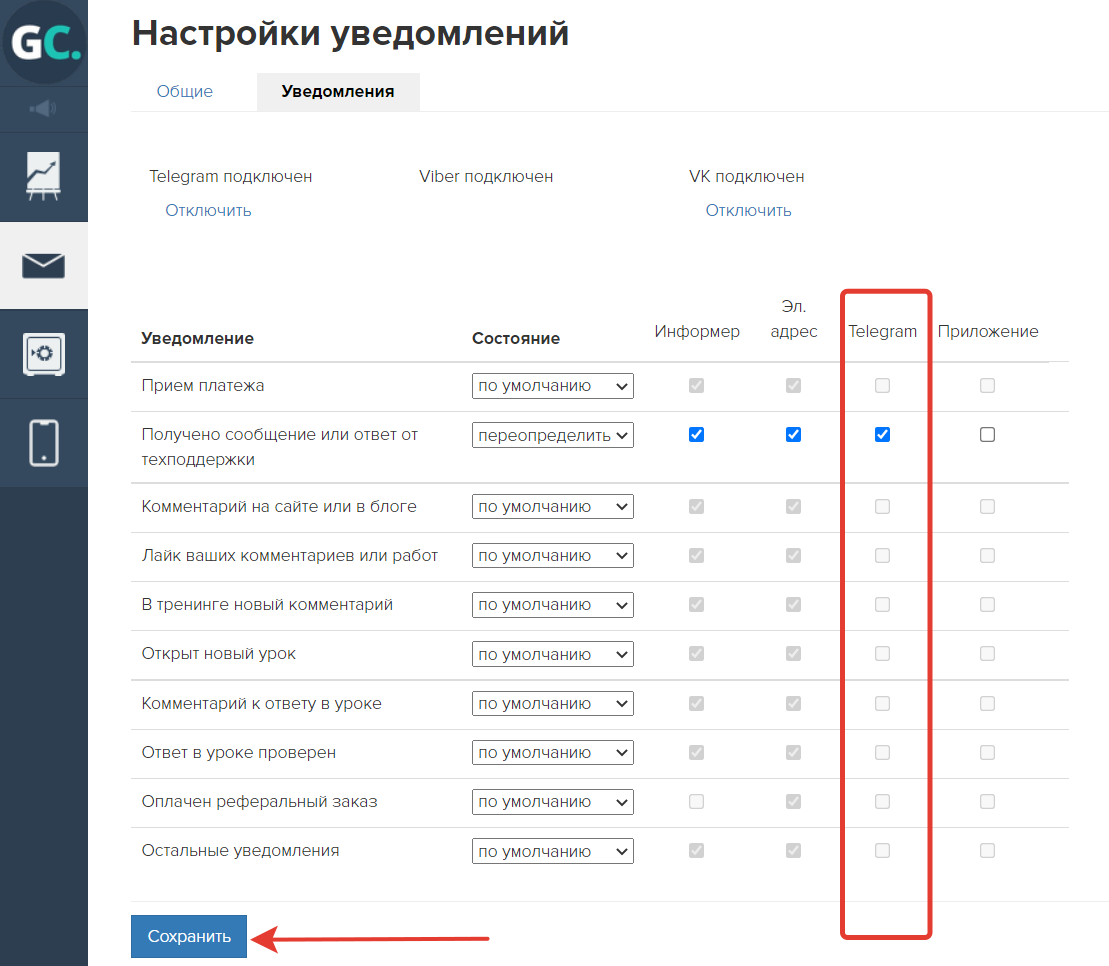Open the safe sales sidebar icon
This screenshot has height=966, width=1109.
click(x=43, y=354)
